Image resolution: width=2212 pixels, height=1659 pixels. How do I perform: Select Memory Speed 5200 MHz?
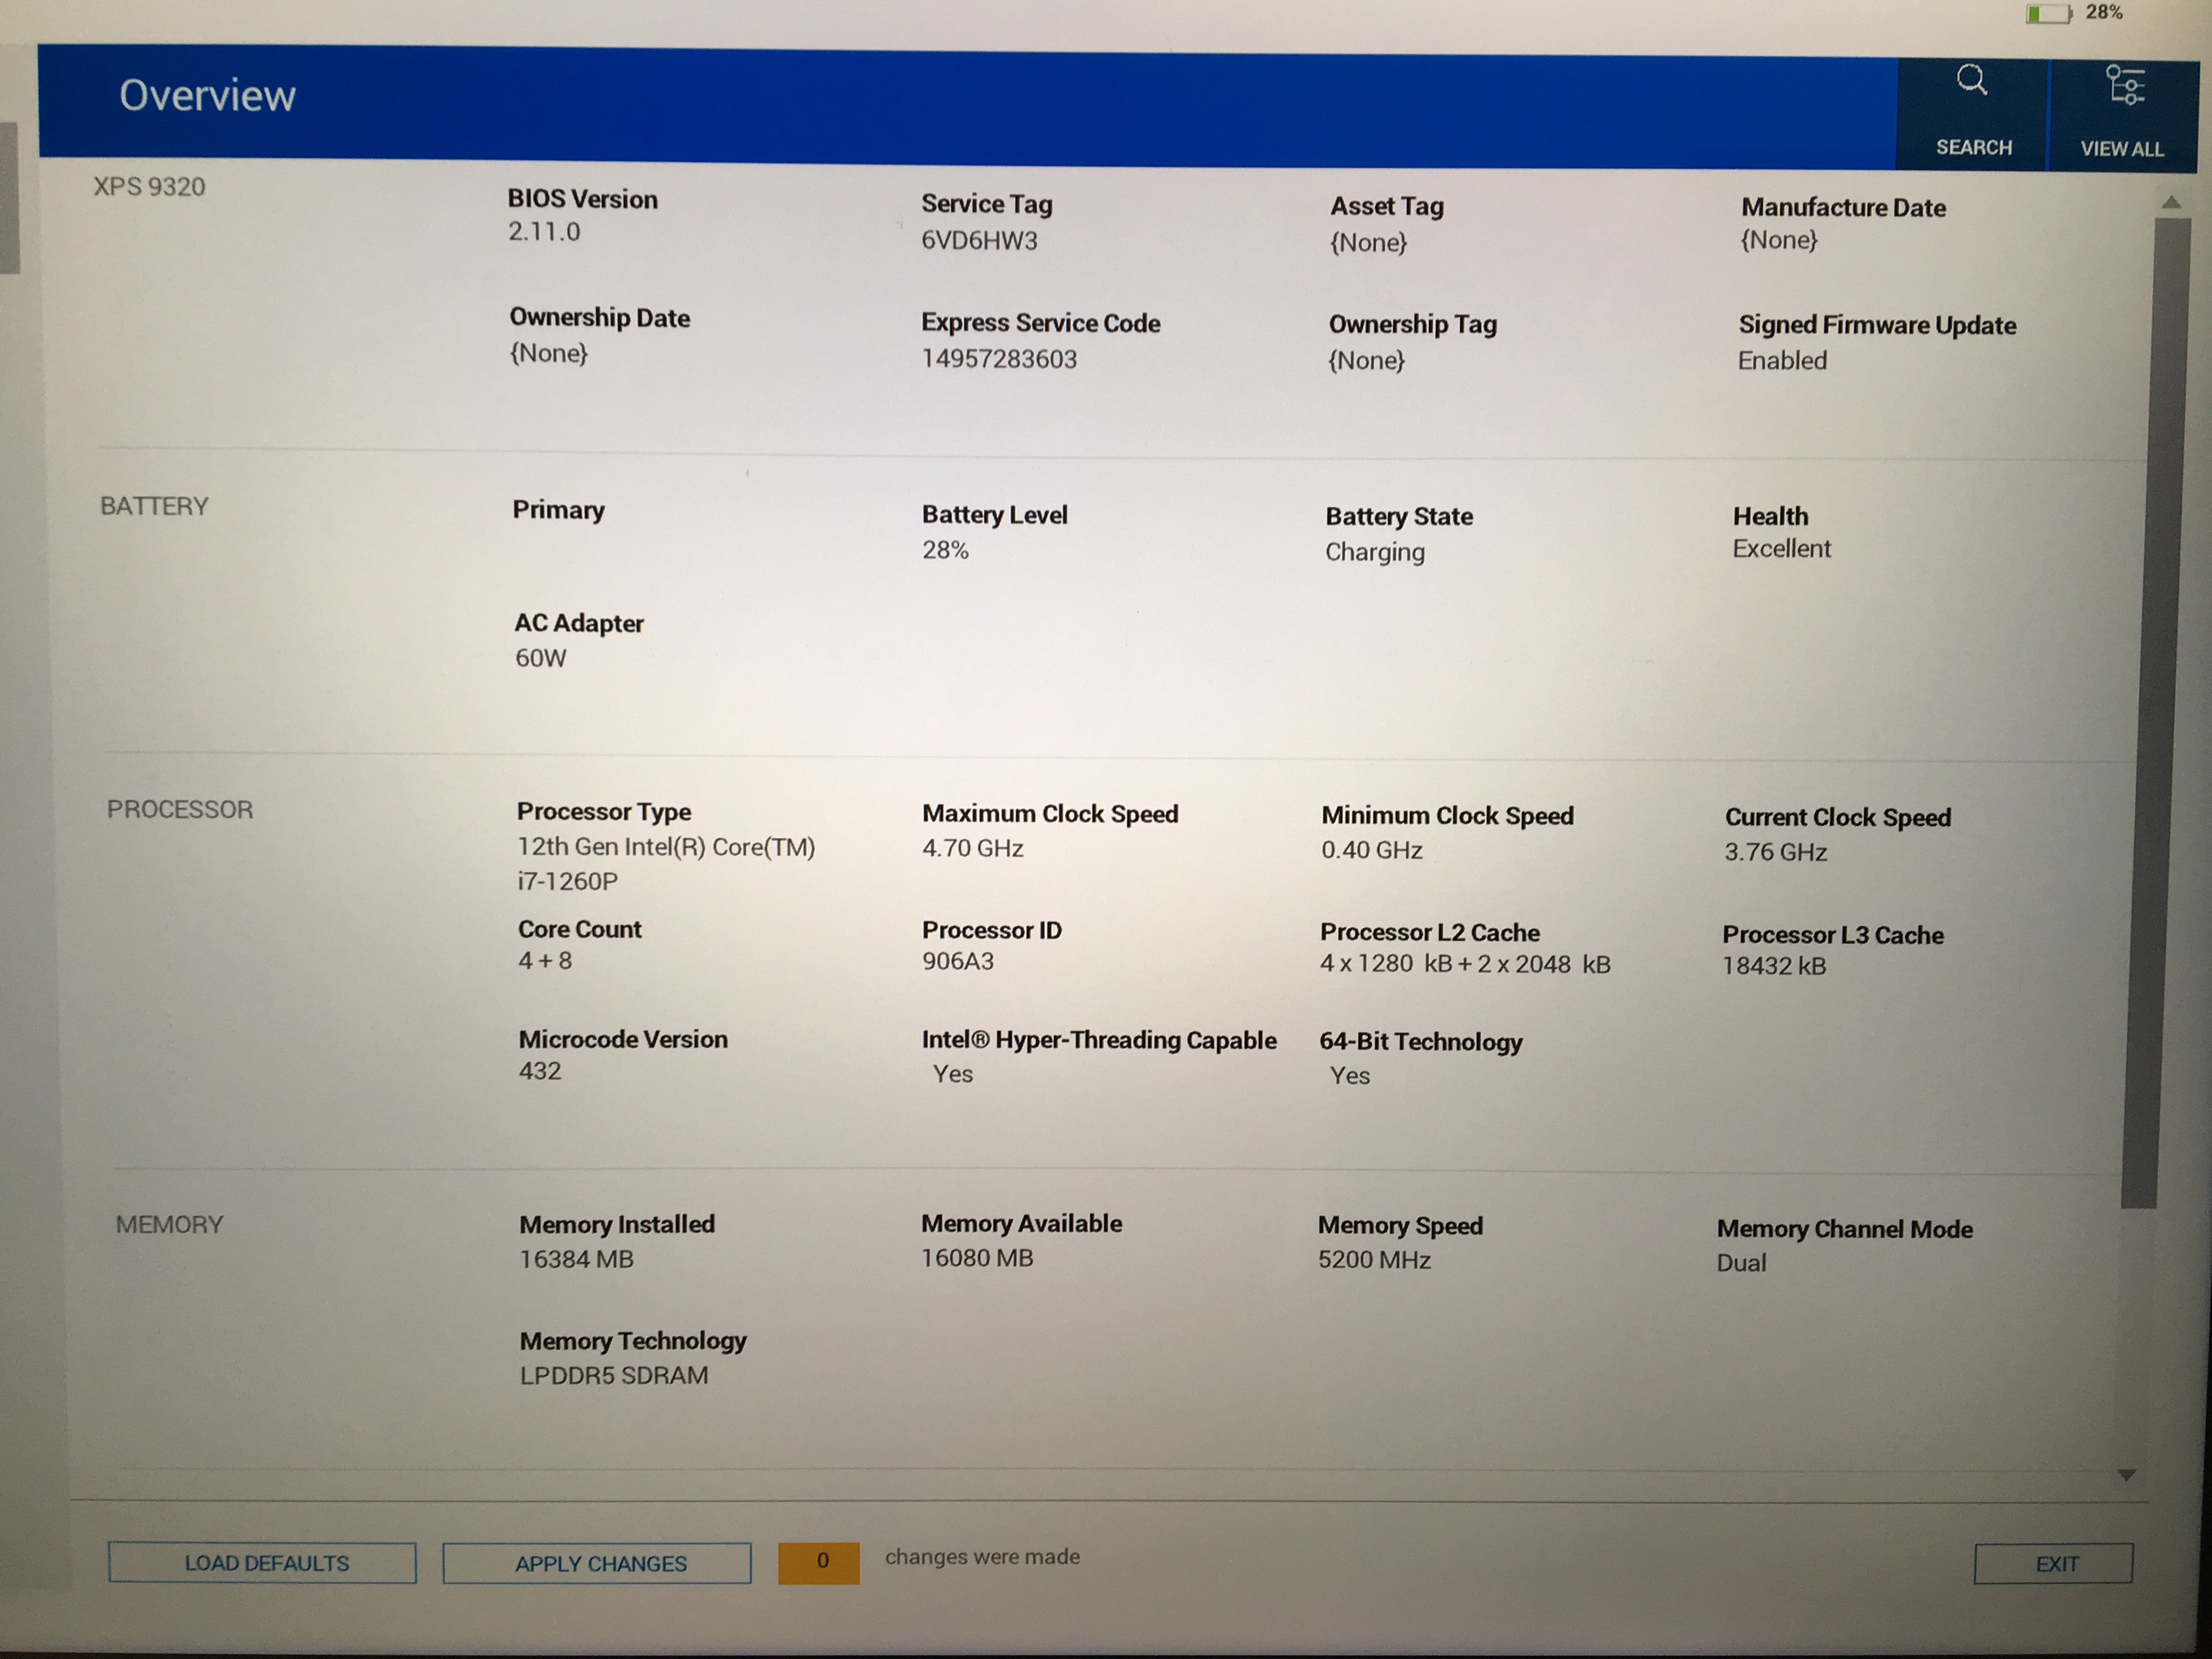1374,1260
